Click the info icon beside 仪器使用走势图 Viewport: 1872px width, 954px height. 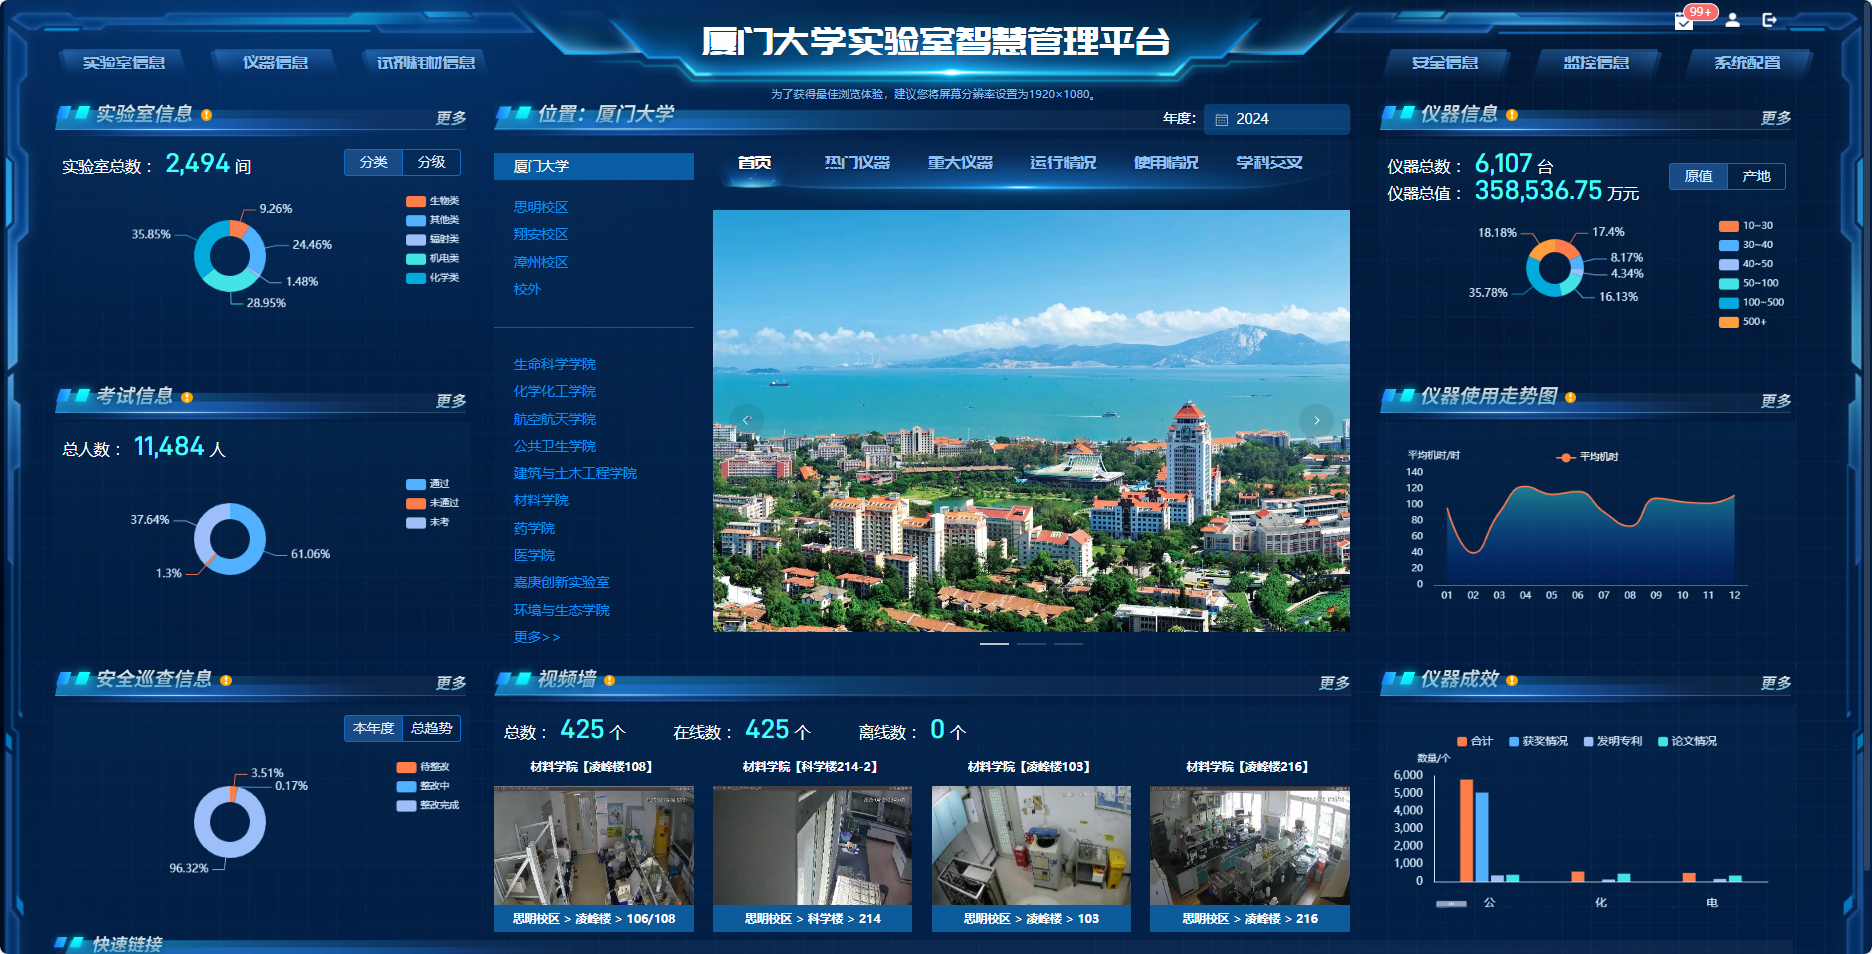(x=1570, y=398)
